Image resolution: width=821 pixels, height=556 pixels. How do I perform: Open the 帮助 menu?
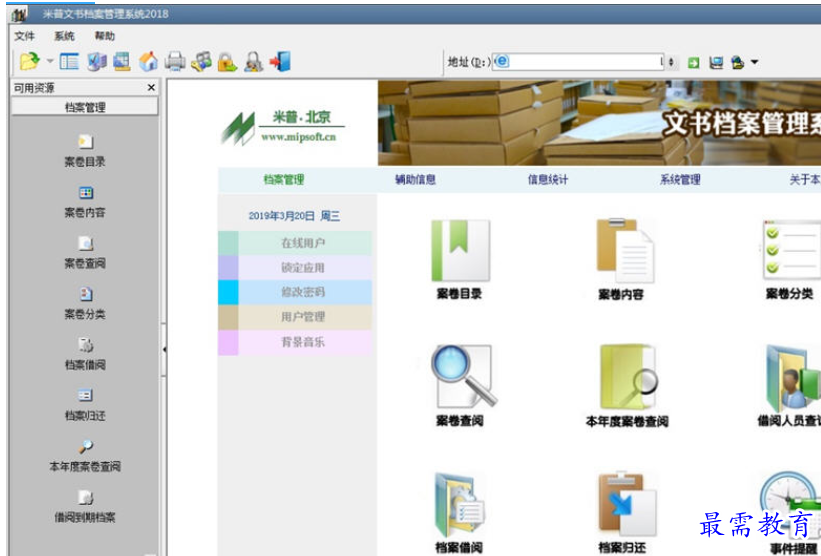click(105, 36)
